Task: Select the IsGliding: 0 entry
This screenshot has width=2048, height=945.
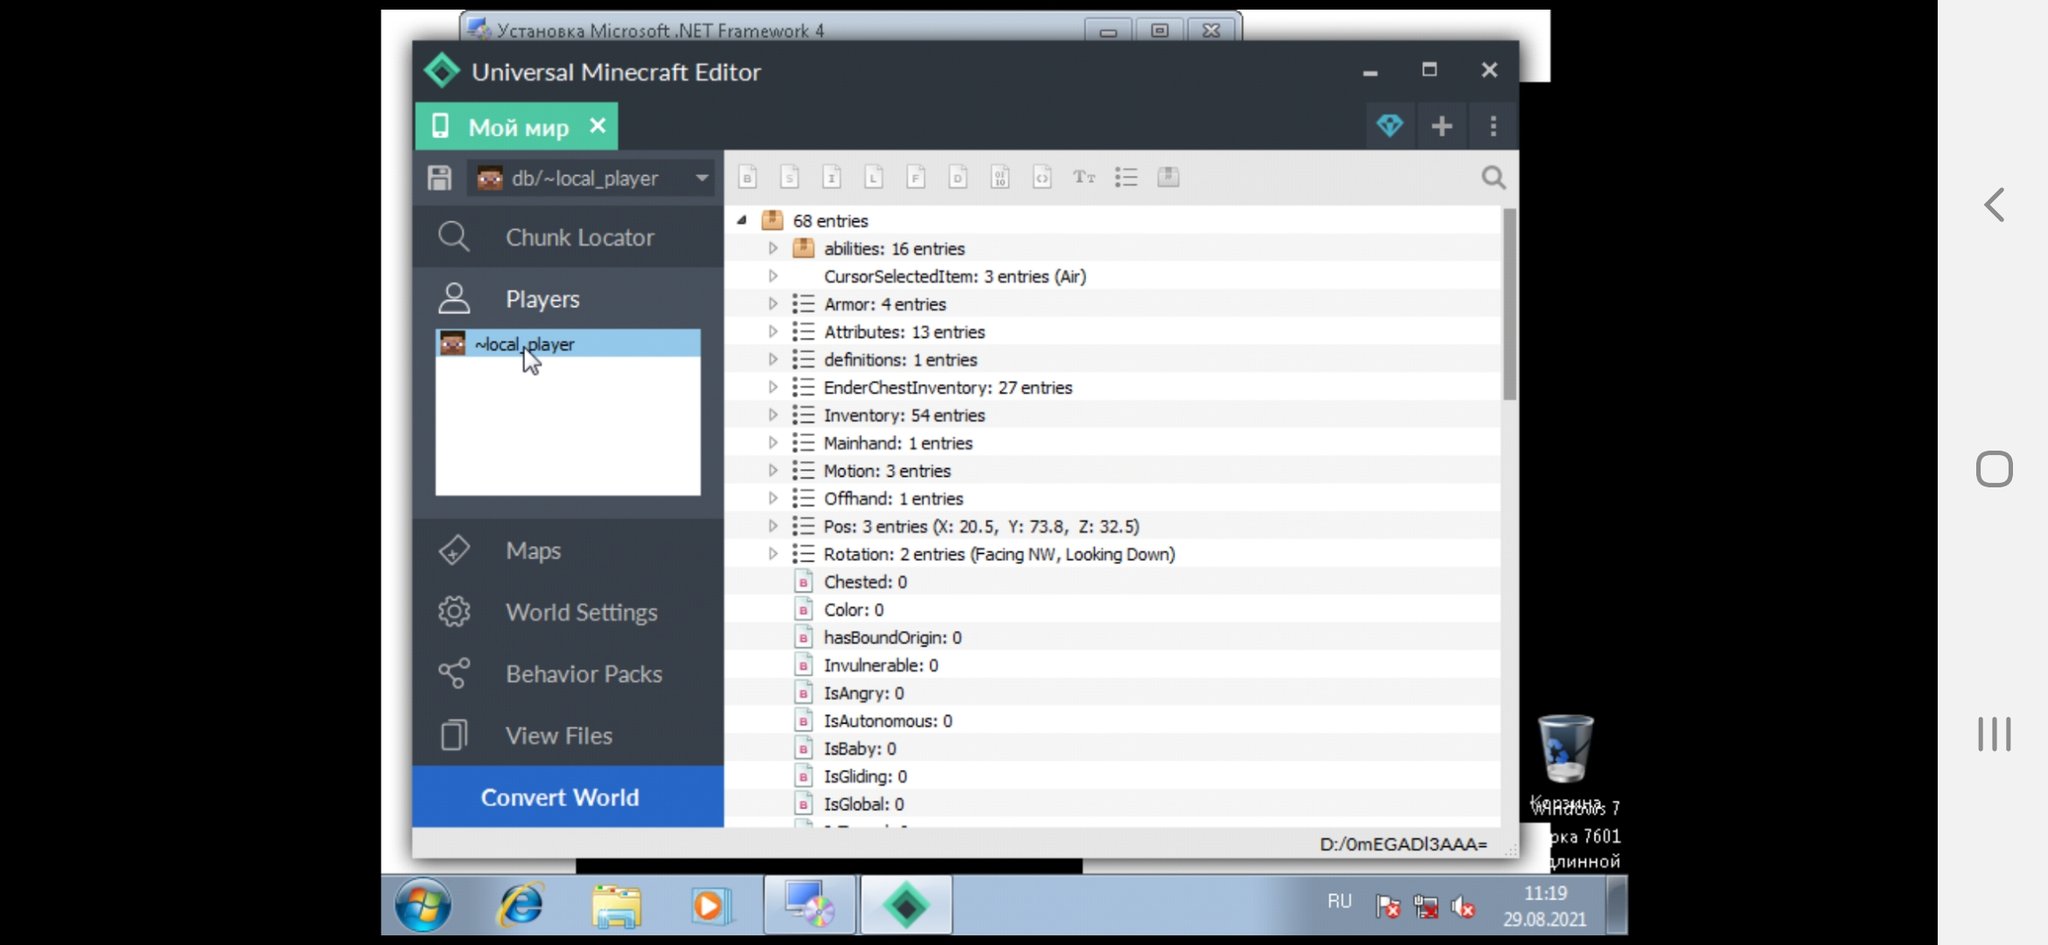Action: pyautogui.click(x=865, y=776)
